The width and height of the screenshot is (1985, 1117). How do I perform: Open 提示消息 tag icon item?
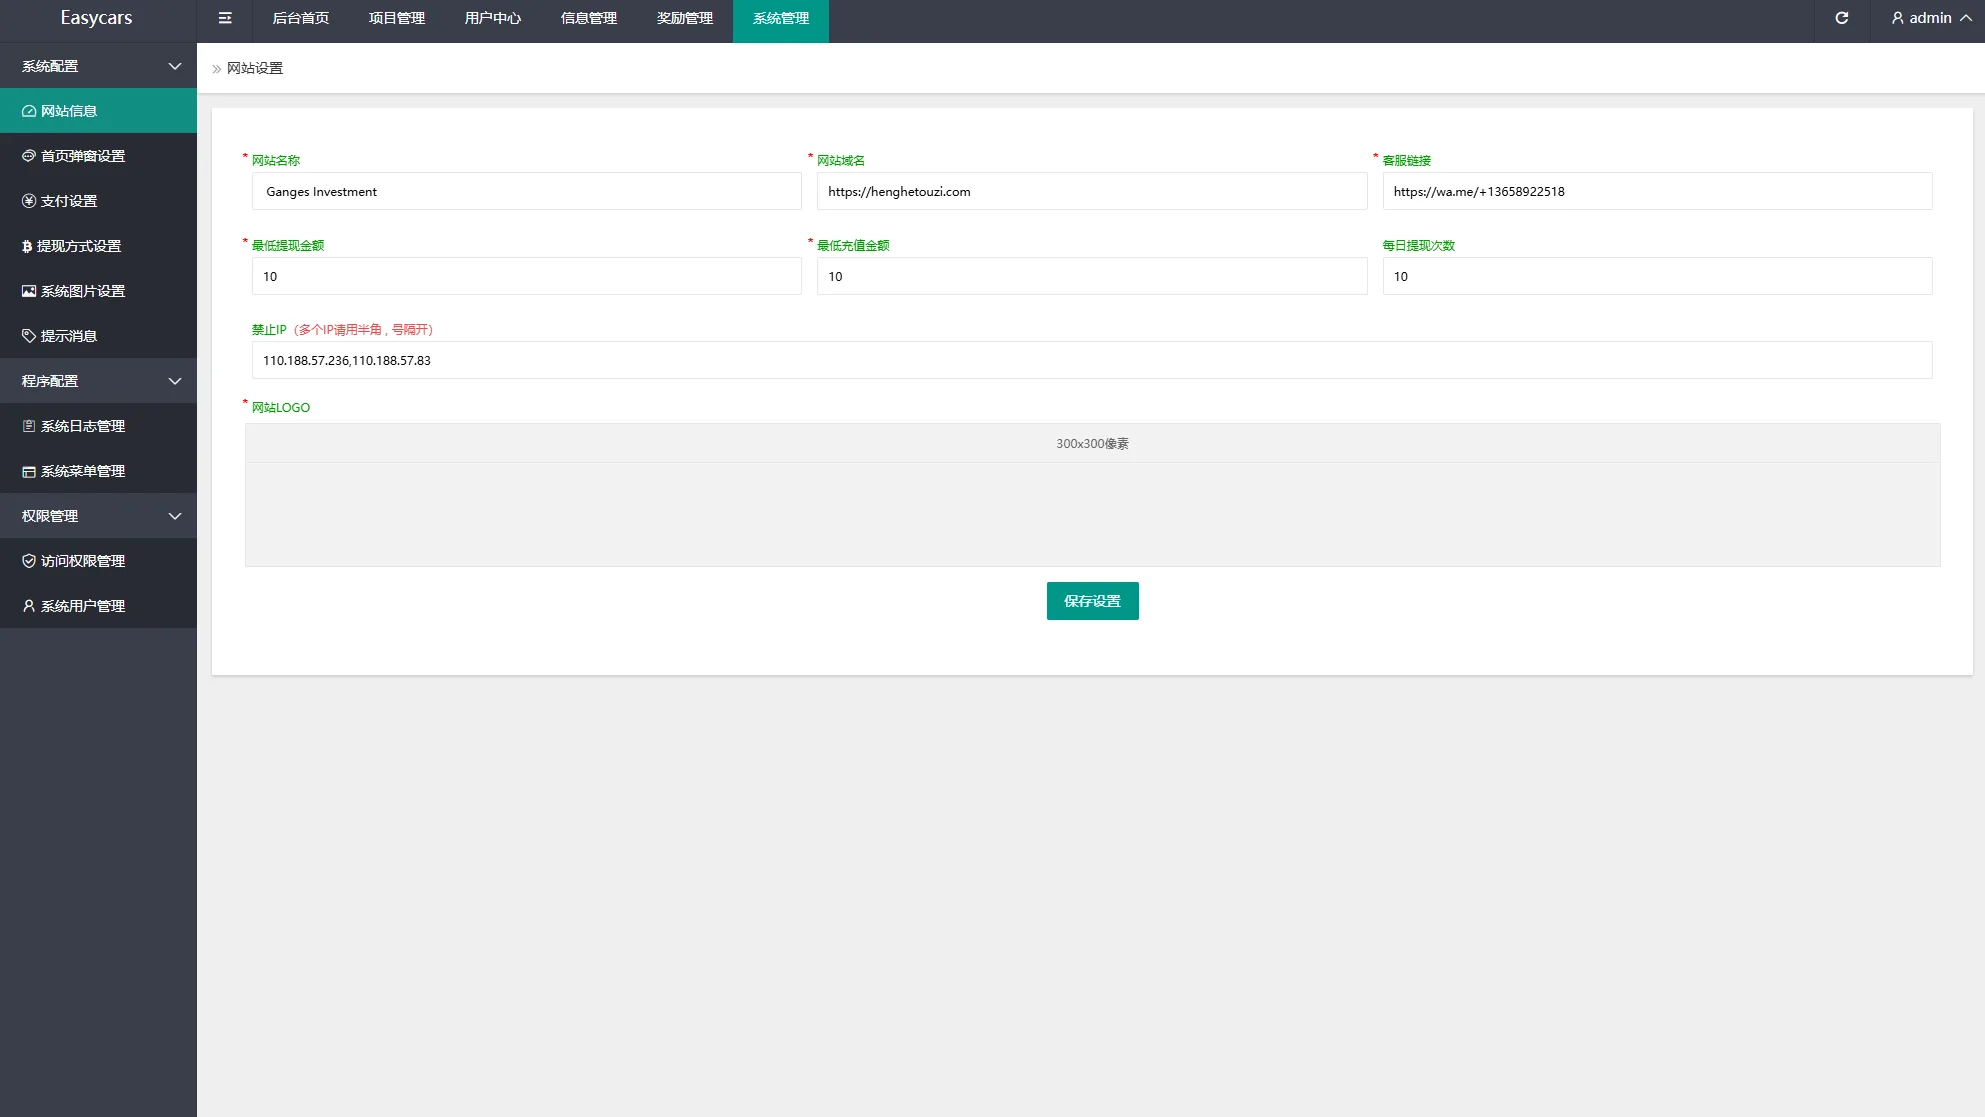click(69, 336)
